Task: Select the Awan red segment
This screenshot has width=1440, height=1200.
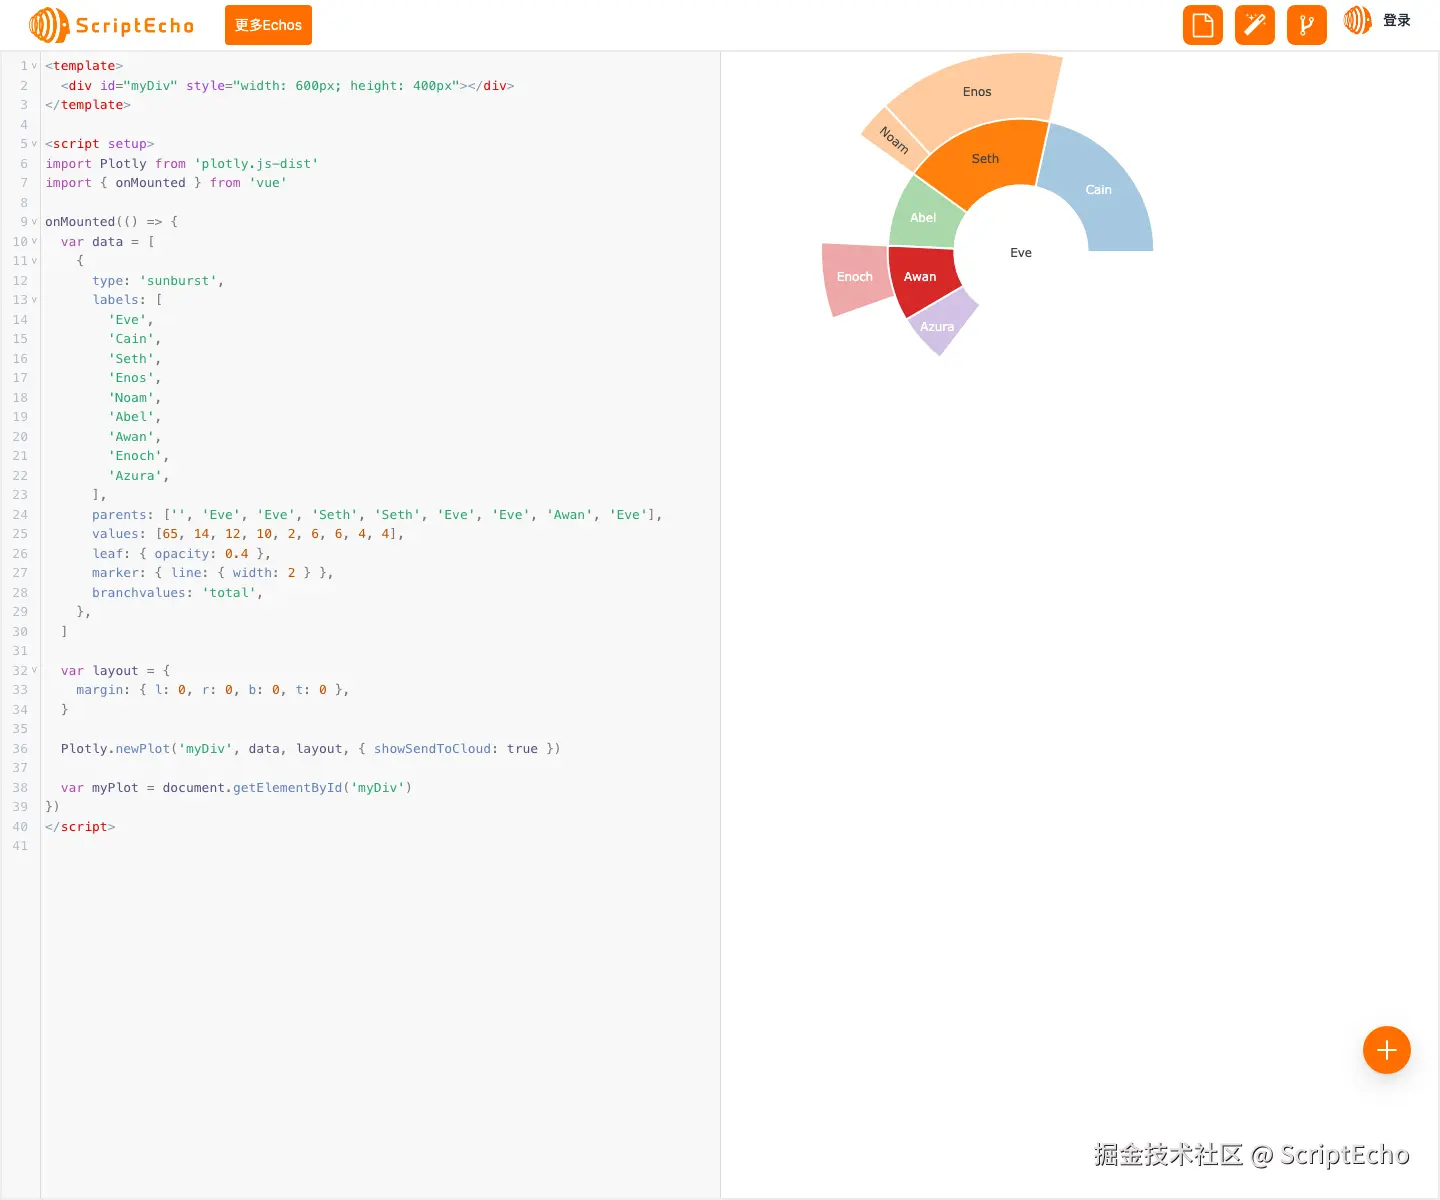Action: (x=920, y=277)
